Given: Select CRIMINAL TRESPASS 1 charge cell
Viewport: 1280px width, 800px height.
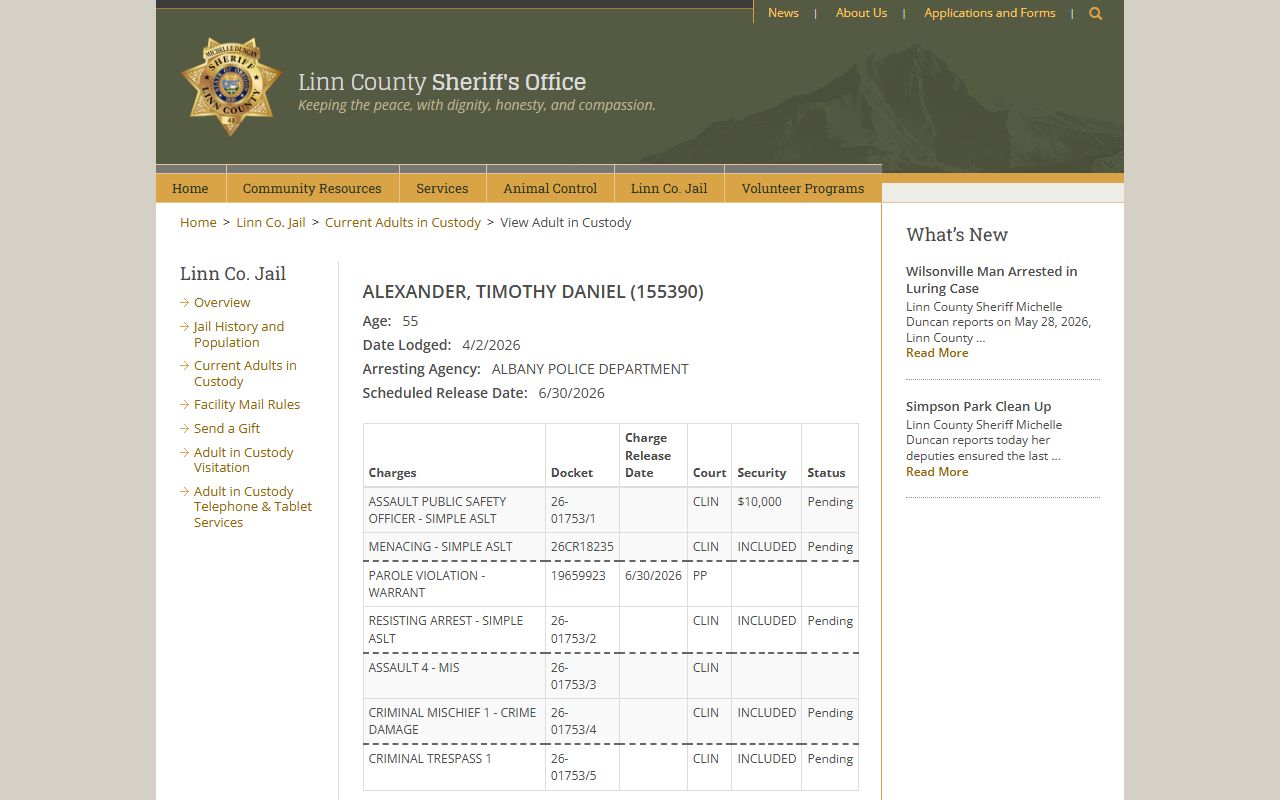Looking at the screenshot, I should click(x=454, y=767).
